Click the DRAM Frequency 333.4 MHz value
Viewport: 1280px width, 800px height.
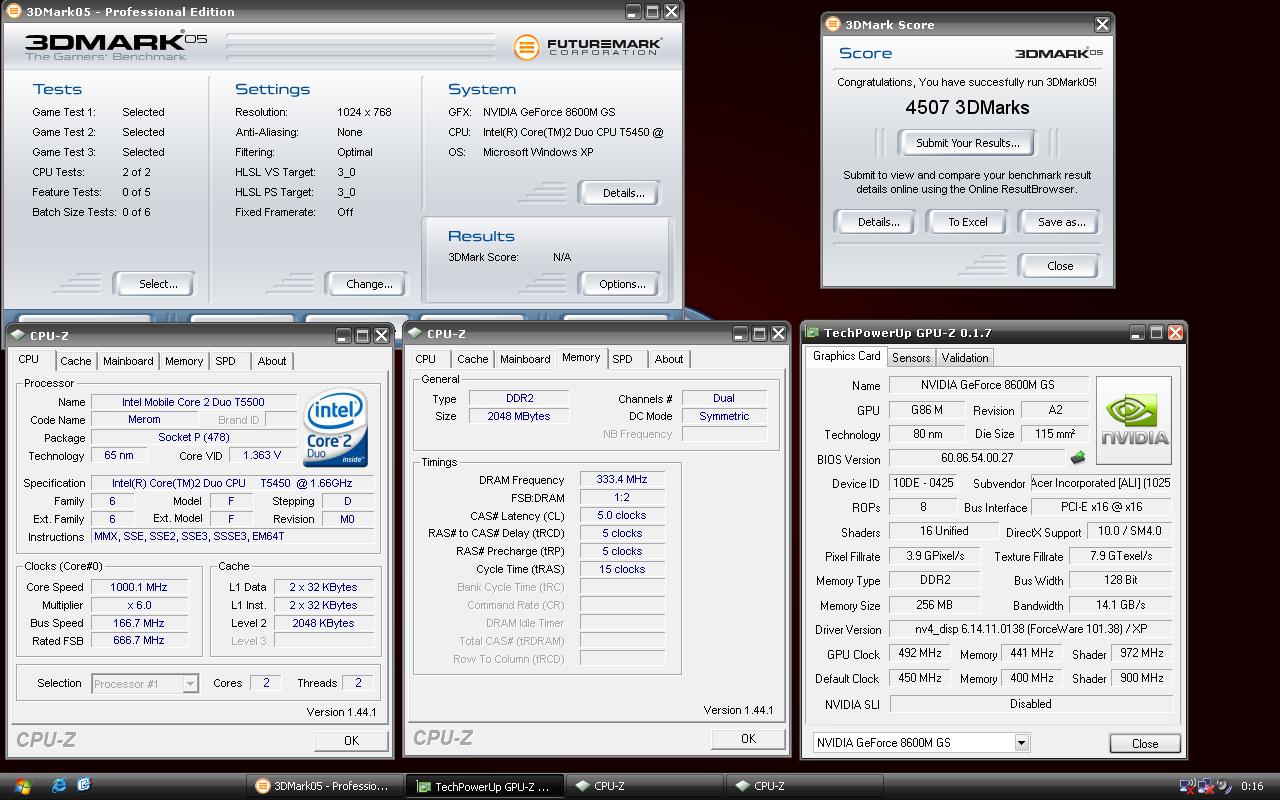point(622,480)
